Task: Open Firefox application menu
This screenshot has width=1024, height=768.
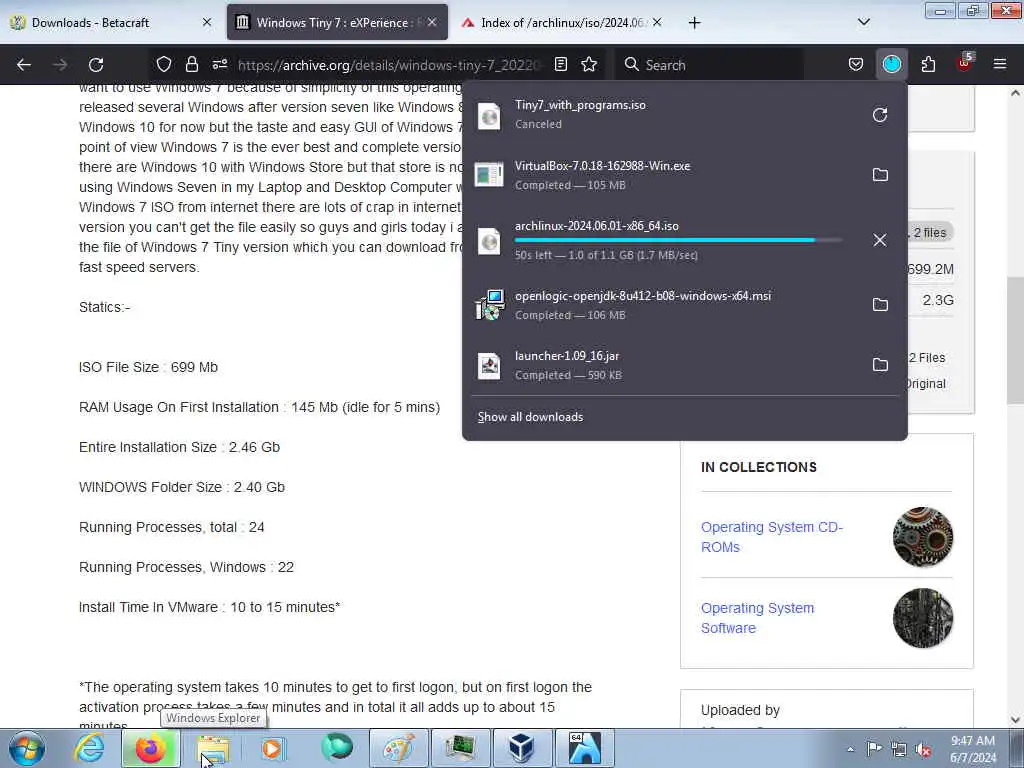Action: pyautogui.click(x=999, y=64)
